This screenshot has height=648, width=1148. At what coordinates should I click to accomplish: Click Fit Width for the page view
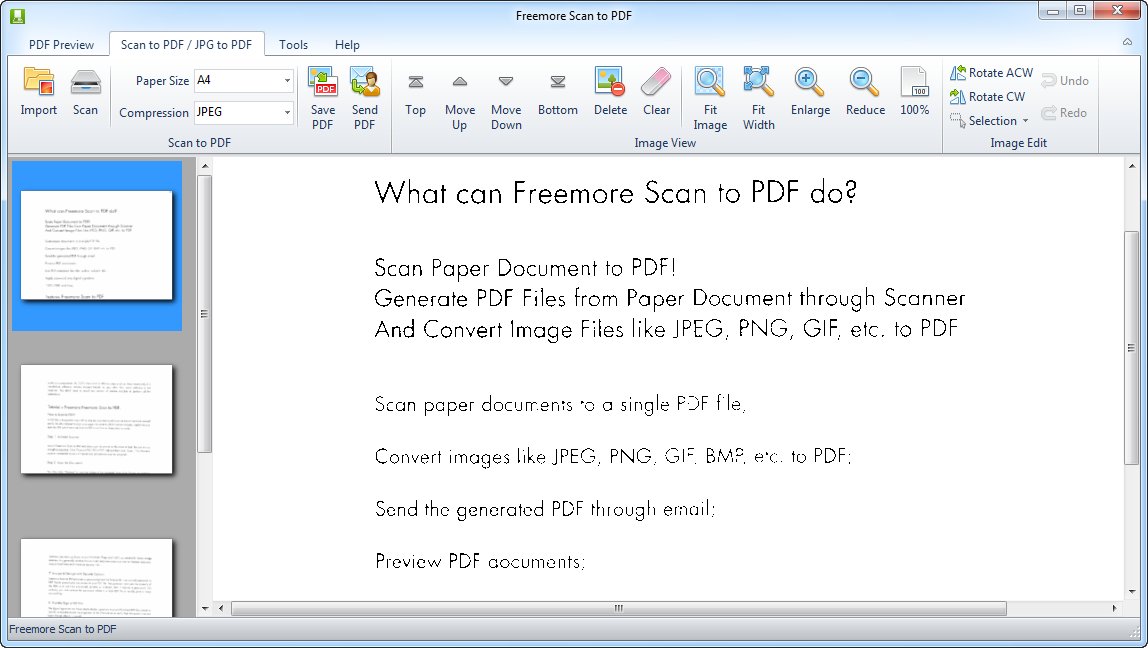tap(758, 95)
